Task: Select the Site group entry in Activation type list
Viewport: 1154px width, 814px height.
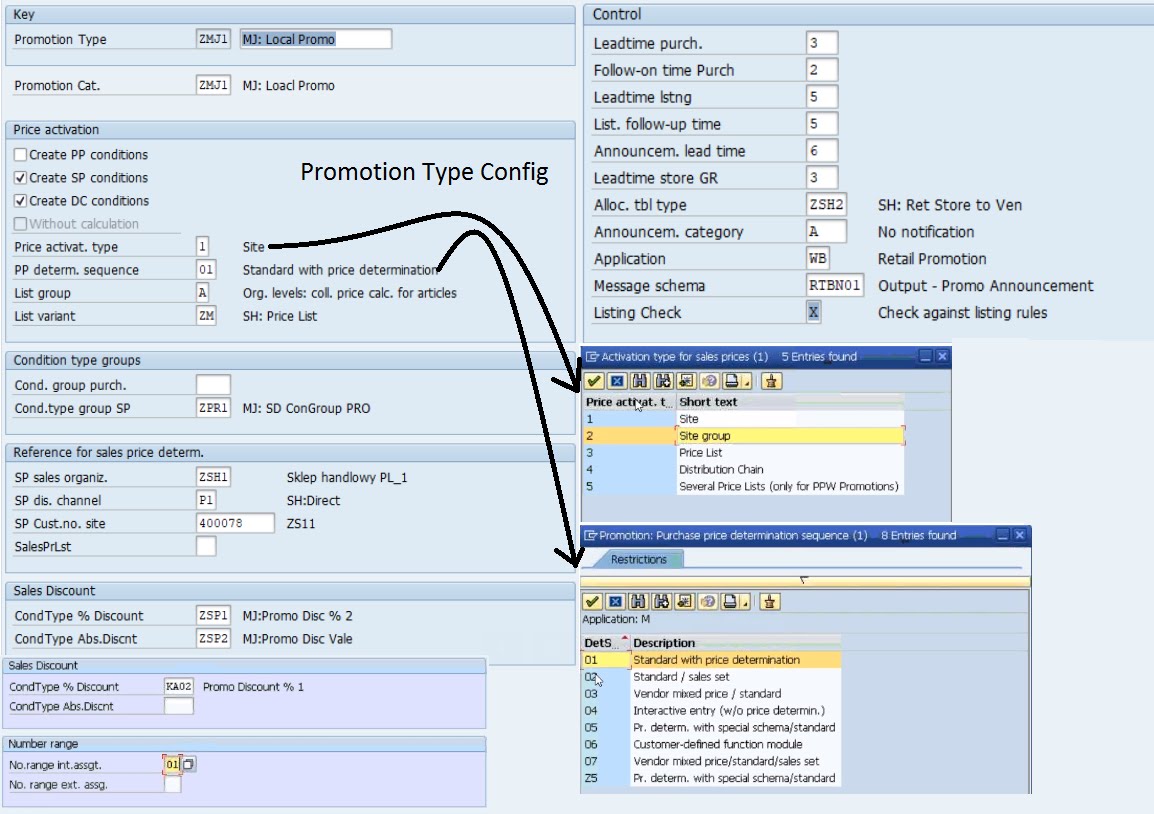Action: tap(740, 435)
